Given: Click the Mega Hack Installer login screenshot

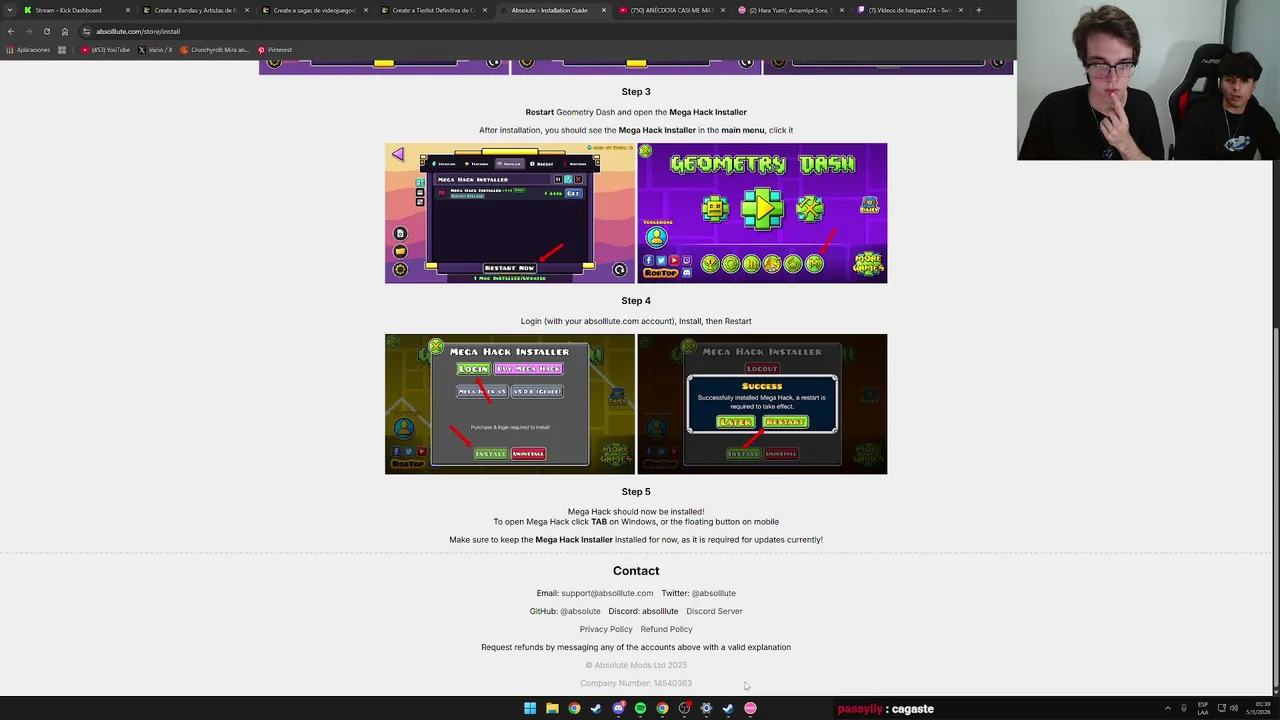Looking at the screenshot, I should [x=510, y=404].
